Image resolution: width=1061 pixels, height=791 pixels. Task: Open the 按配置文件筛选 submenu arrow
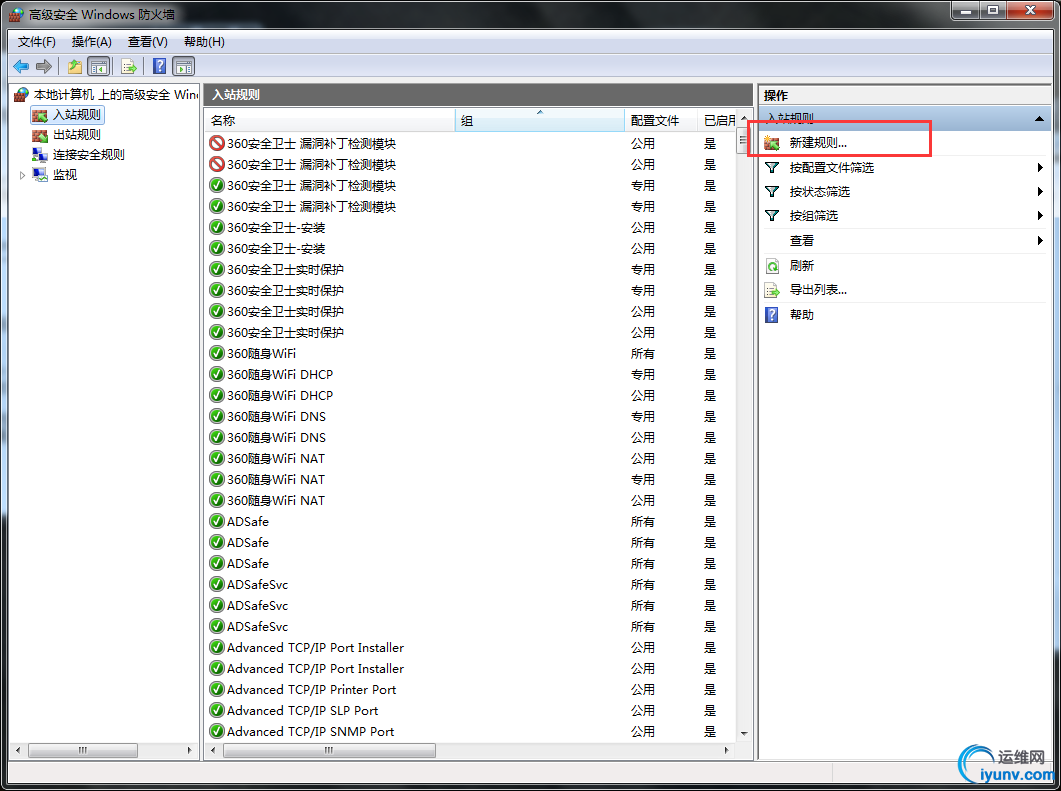tap(1040, 167)
